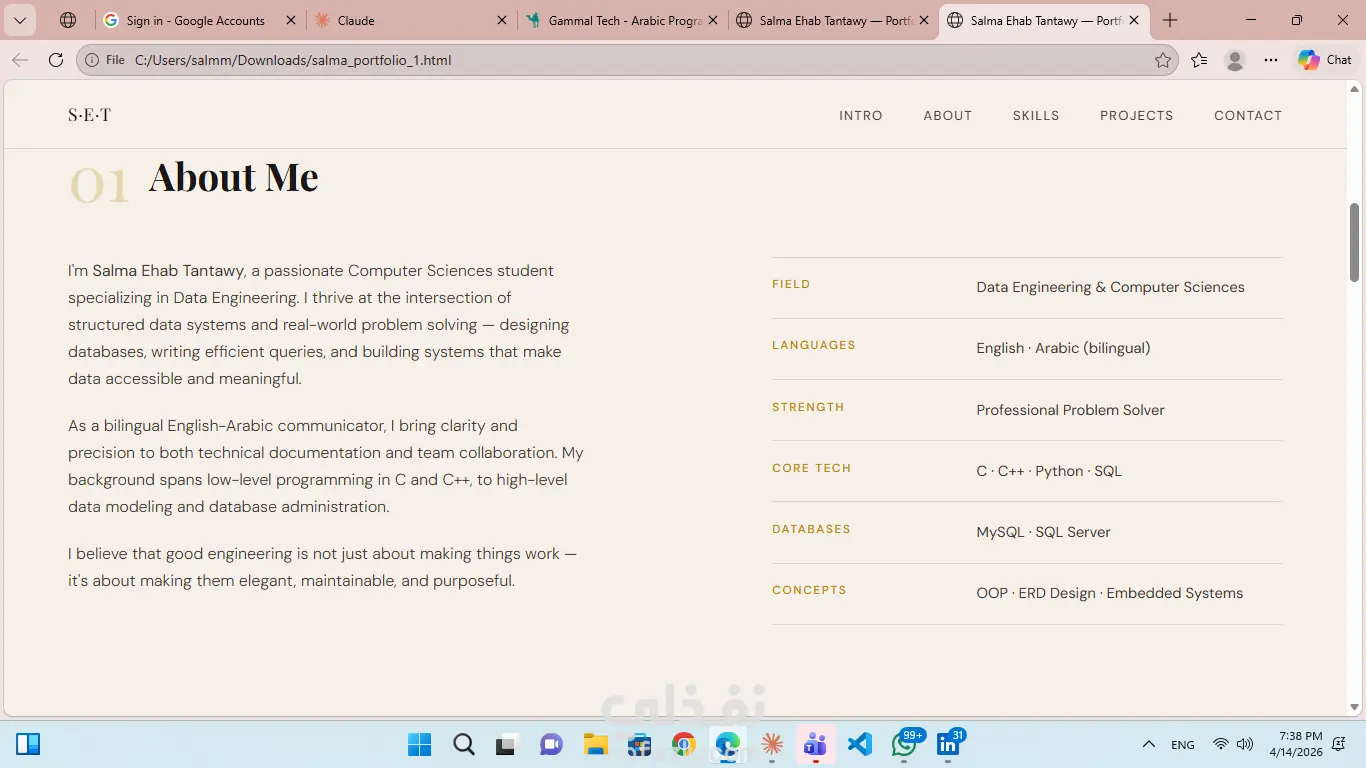Screen dimensions: 1366x768
Task: Open Settings and more menu
Action: tap(1271, 60)
